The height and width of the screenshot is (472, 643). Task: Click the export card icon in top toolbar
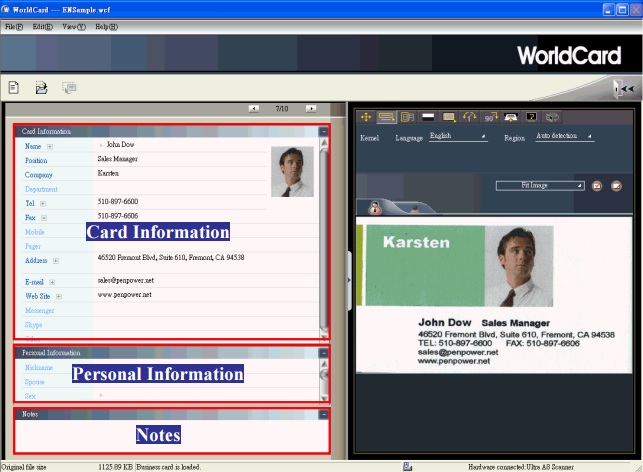[x=41, y=87]
